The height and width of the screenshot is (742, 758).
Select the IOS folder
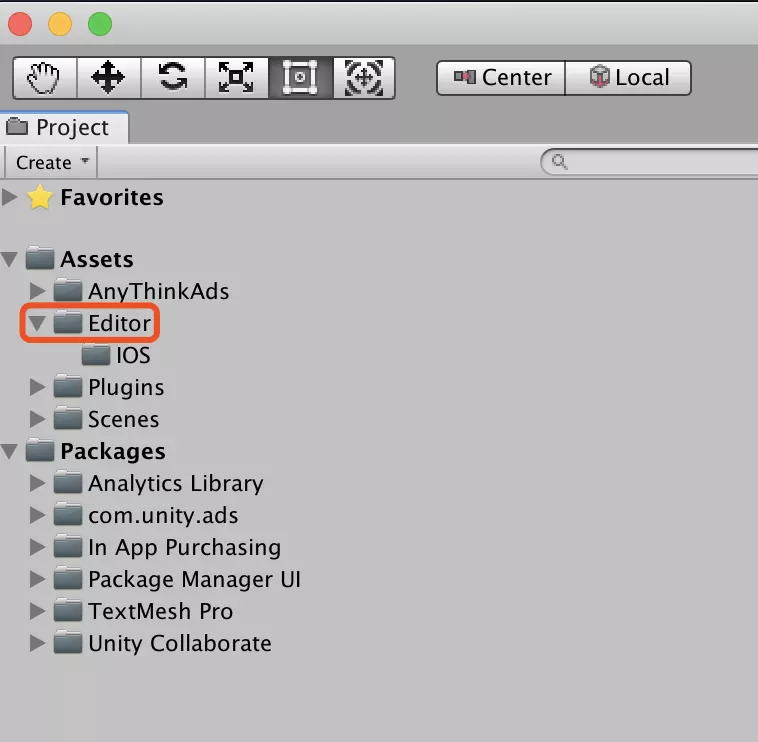[x=132, y=355]
